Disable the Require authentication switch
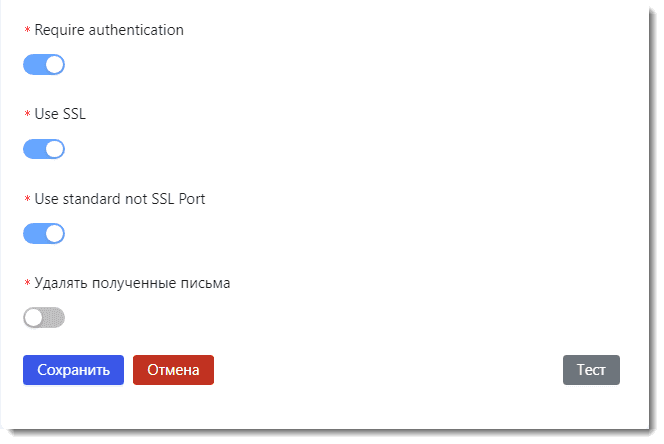Viewport: 664px width, 444px height. coord(43,65)
